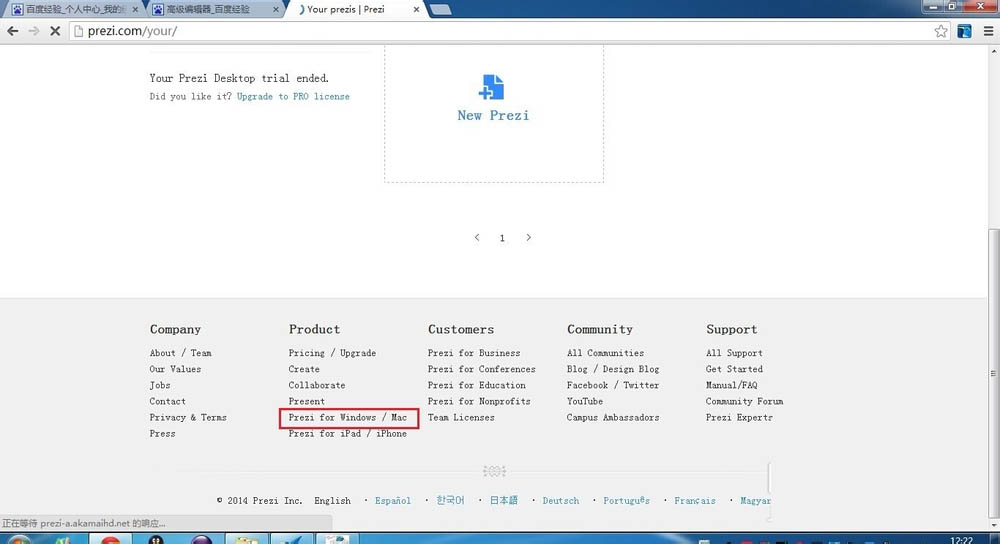Switch to the first Baidu Jingyan tab
The width and height of the screenshot is (1000, 544).
tap(74, 10)
